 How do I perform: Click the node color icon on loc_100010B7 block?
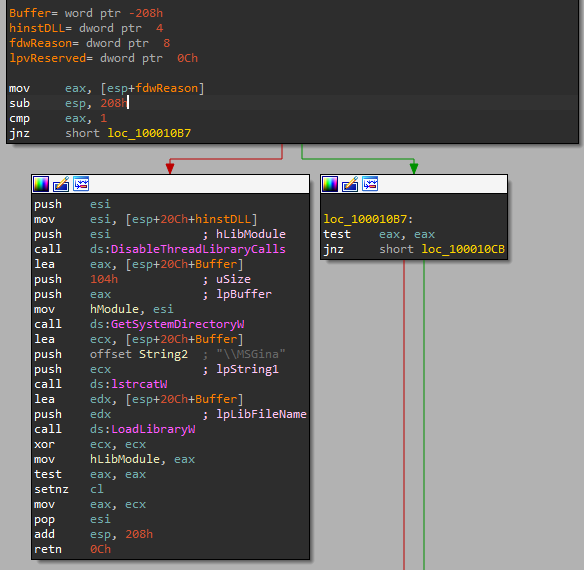coord(330,184)
